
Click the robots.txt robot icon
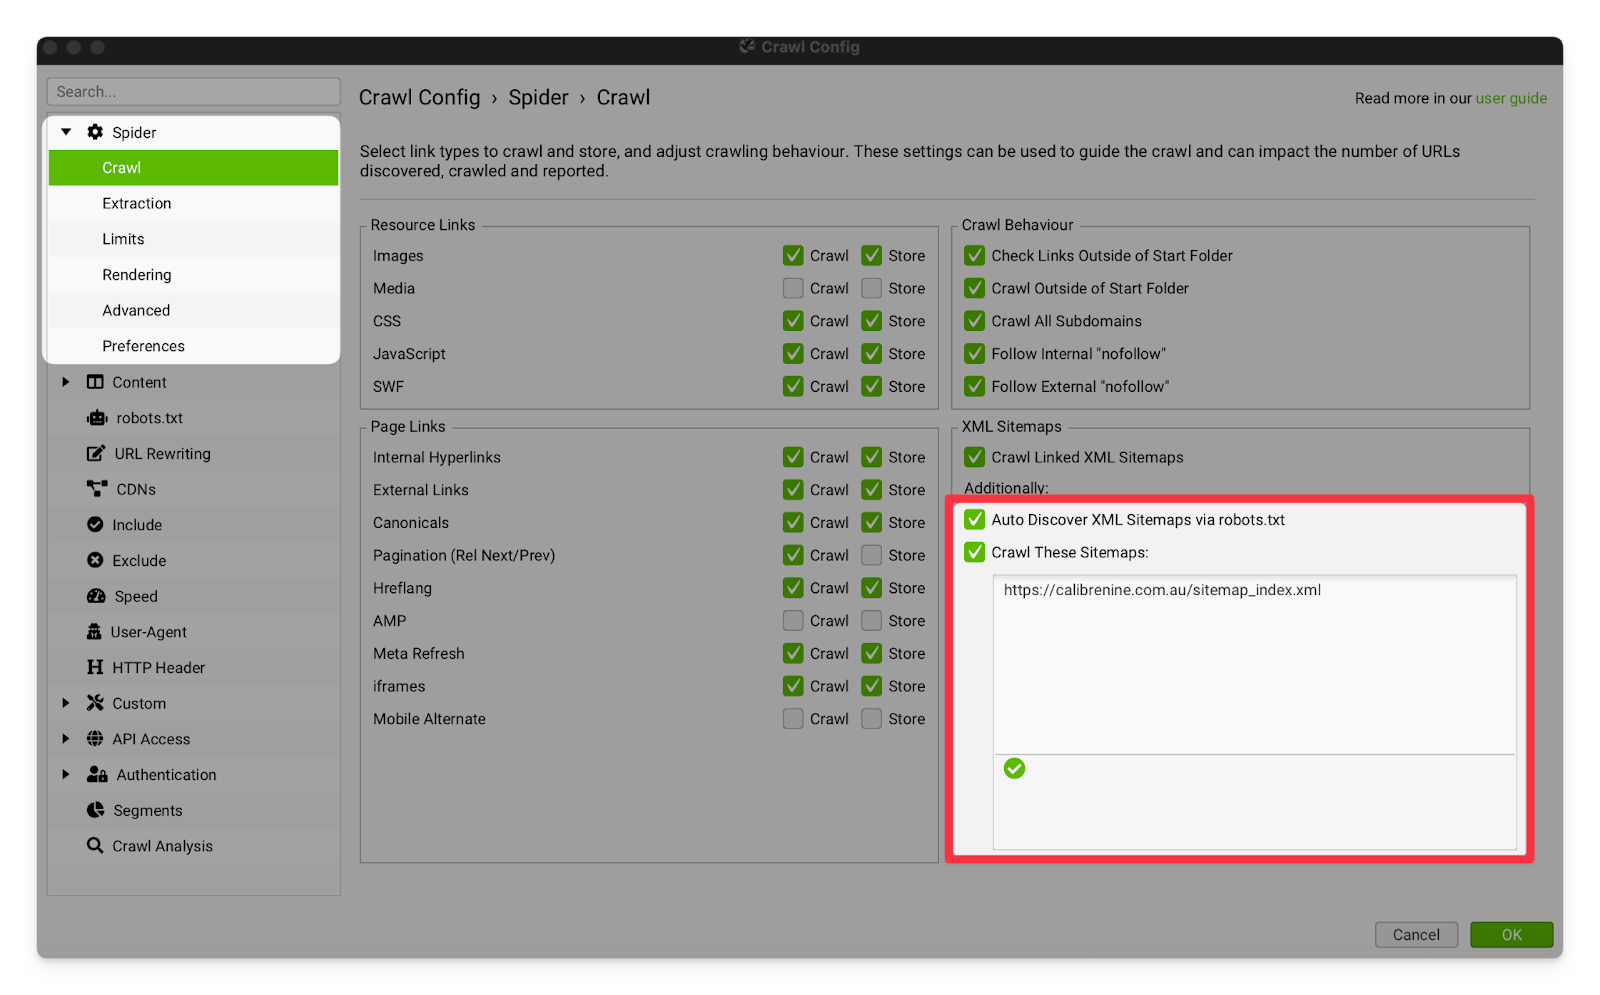tap(96, 418)
